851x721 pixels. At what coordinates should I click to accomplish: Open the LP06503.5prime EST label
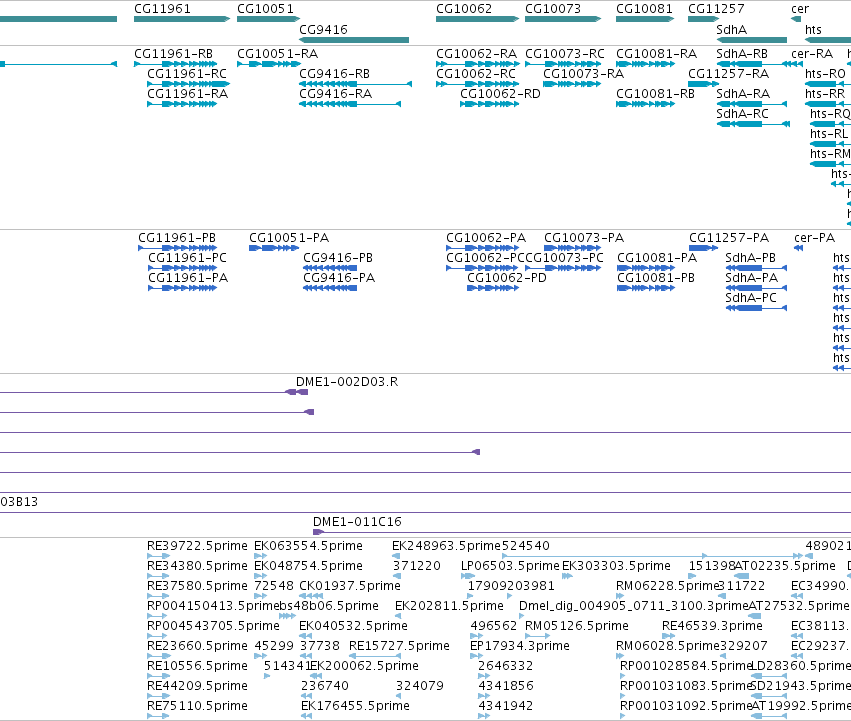pos(510,566)
